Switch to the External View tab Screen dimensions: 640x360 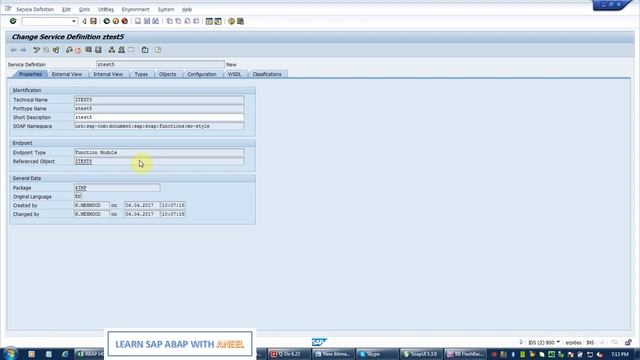(67, 74)
